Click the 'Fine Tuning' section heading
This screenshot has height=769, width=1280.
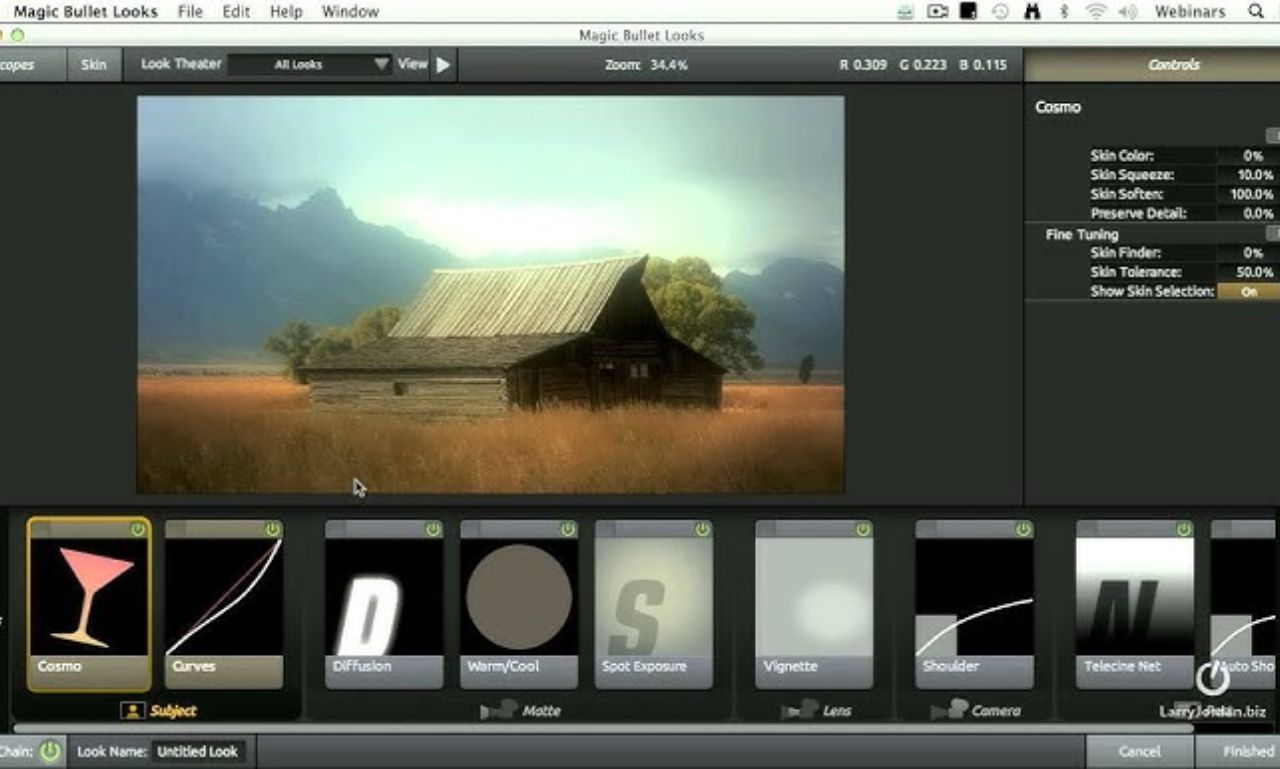1082,234
